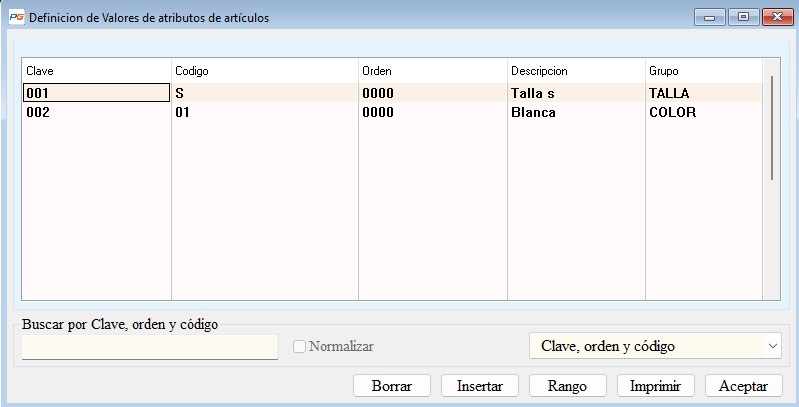
Task: Click the Codigo cell 'S'
Action: (x=265, y=93)
